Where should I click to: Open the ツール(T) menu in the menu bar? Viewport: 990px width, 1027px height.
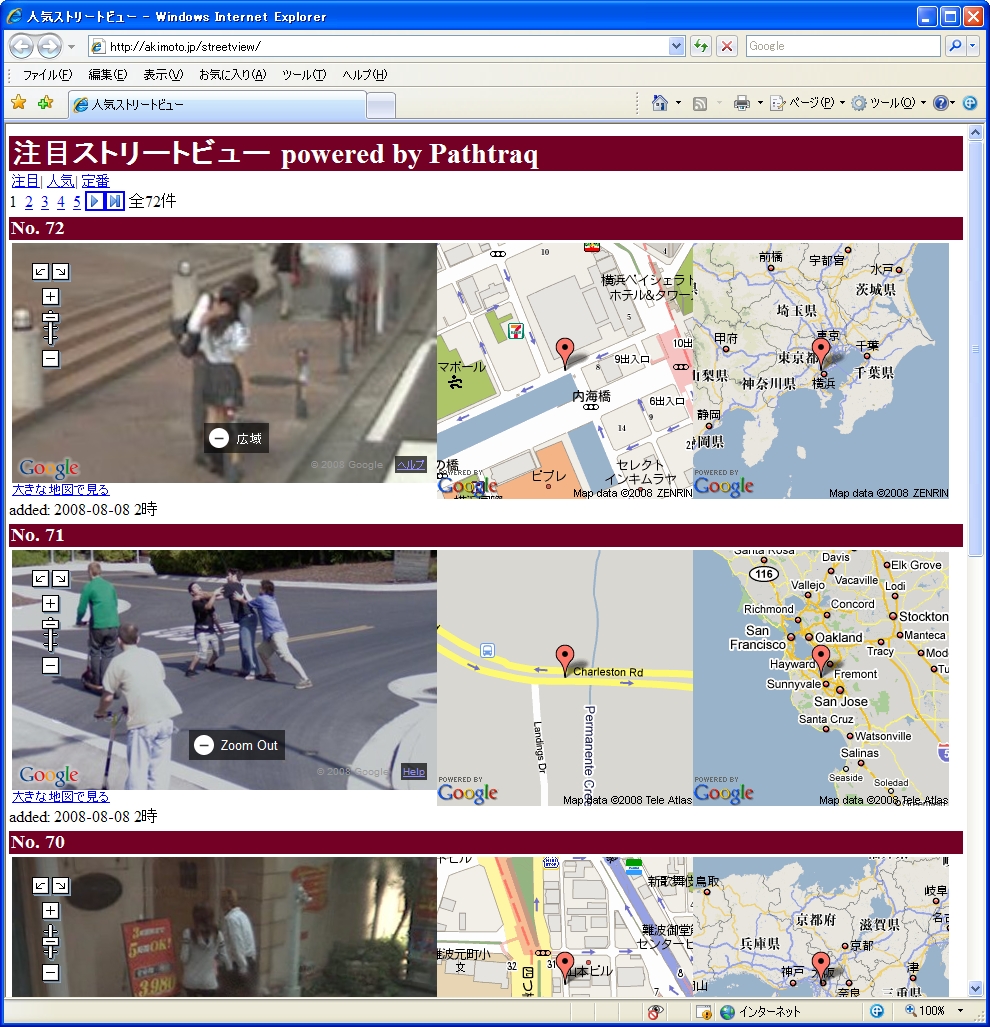[304, 75]
